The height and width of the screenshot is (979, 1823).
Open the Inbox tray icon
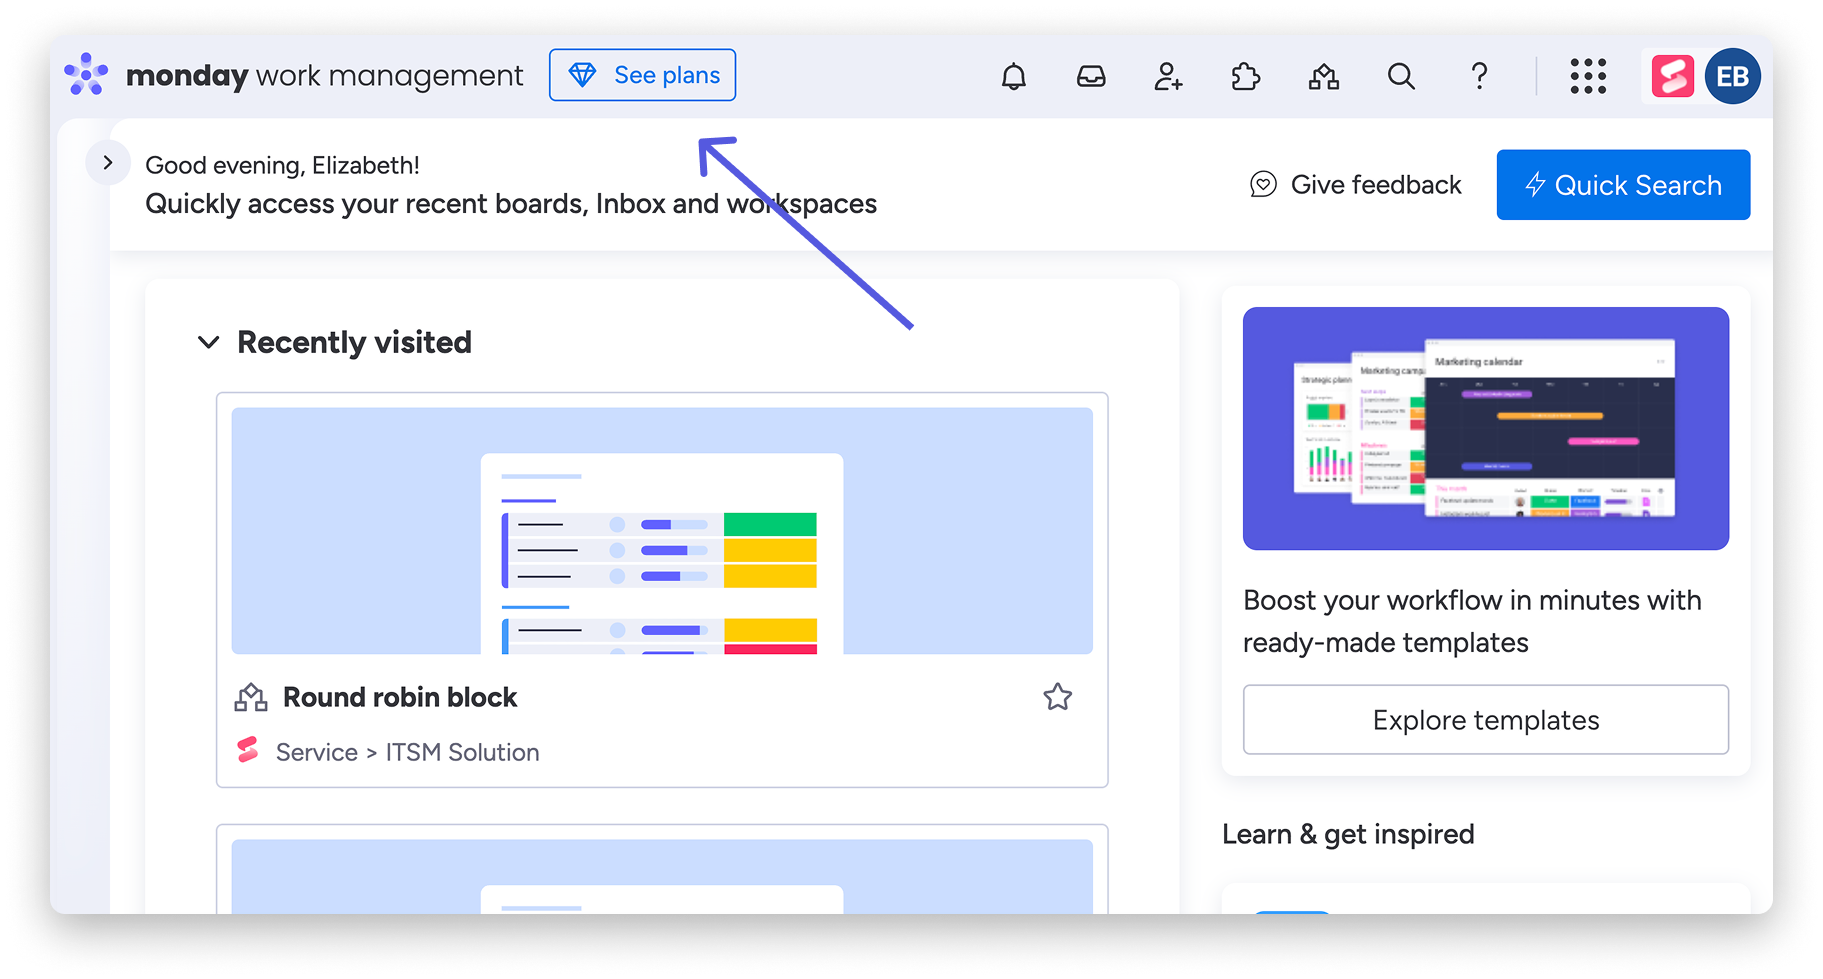(1090, 77)
